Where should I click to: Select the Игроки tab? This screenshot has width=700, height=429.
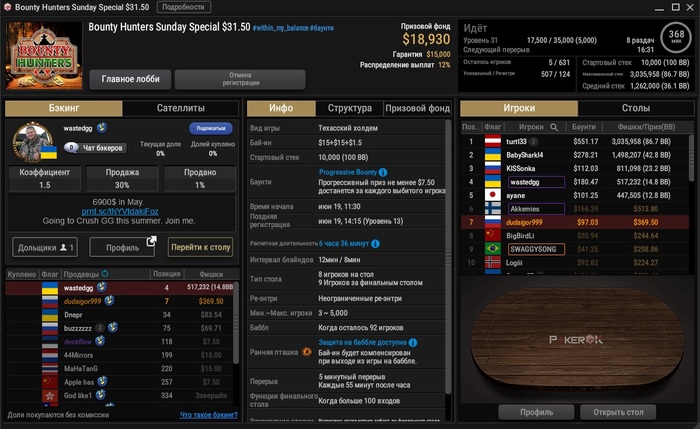[x=519, y=108]
